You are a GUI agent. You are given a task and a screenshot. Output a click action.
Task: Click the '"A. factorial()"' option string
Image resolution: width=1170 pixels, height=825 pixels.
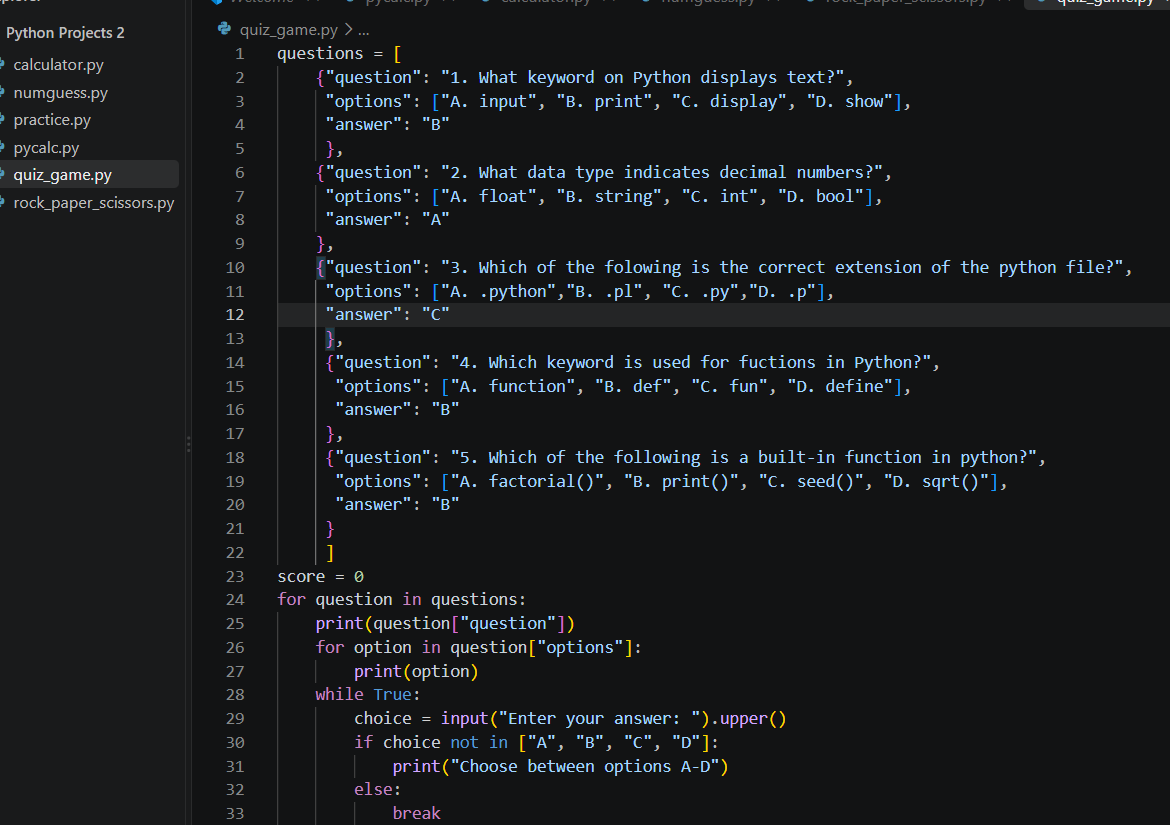click(x=527, y=481)
